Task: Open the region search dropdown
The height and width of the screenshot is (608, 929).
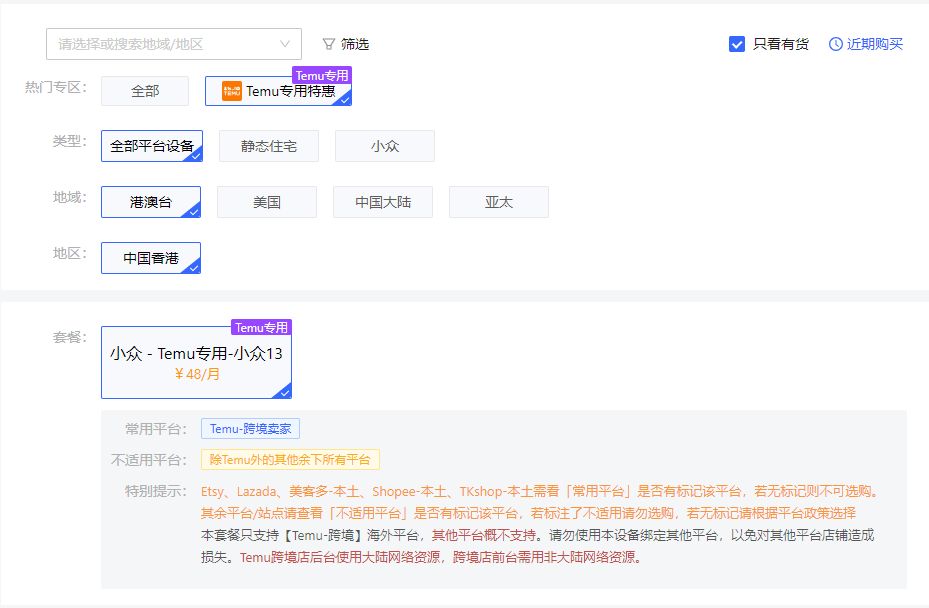Action: [174, 44]
